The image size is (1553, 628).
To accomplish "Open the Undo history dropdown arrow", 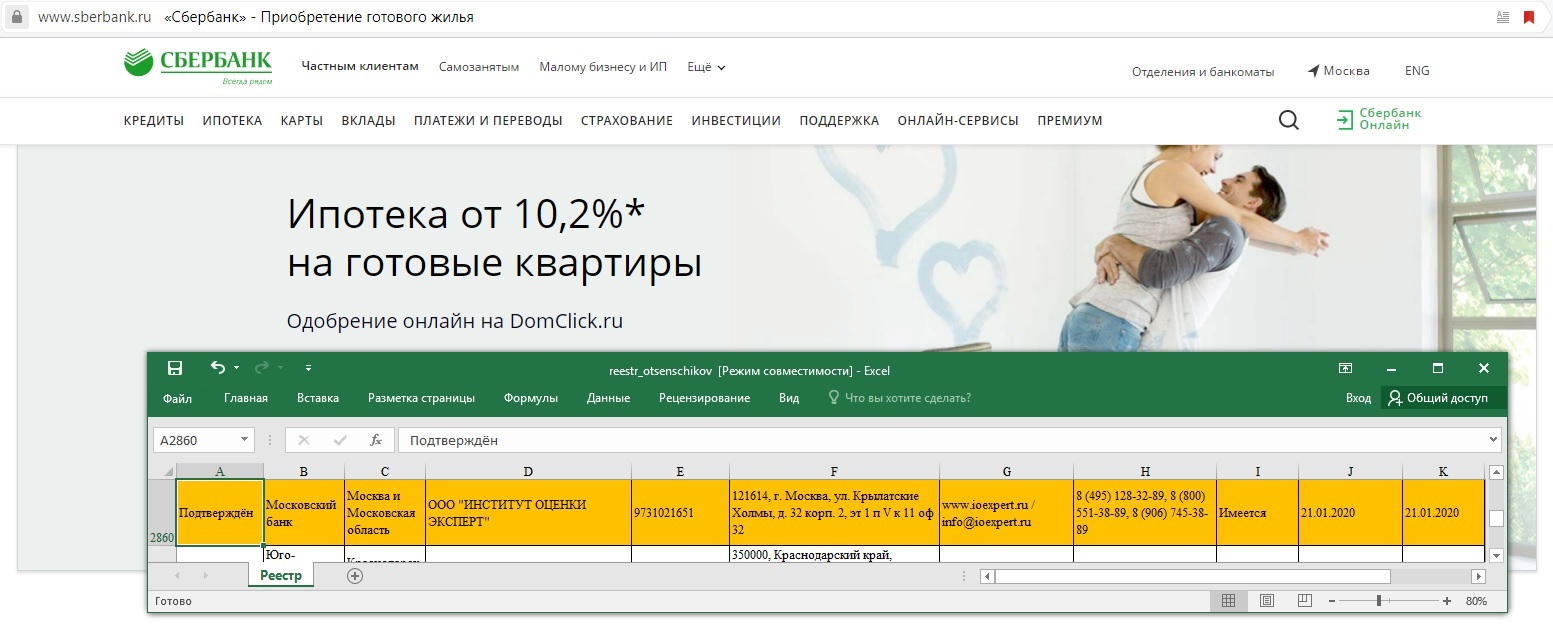I will [x=237, y=369].
